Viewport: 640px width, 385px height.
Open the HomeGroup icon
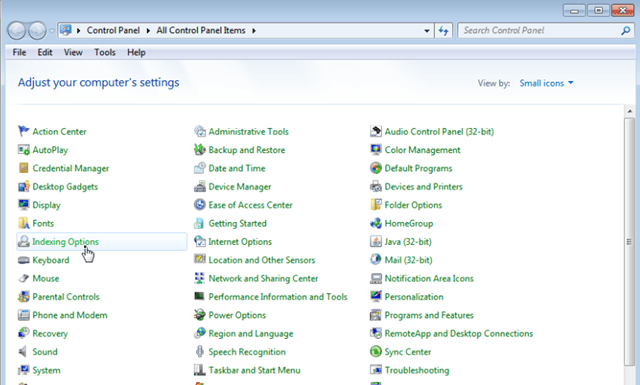pyautogui.click(x=376, y=223)
